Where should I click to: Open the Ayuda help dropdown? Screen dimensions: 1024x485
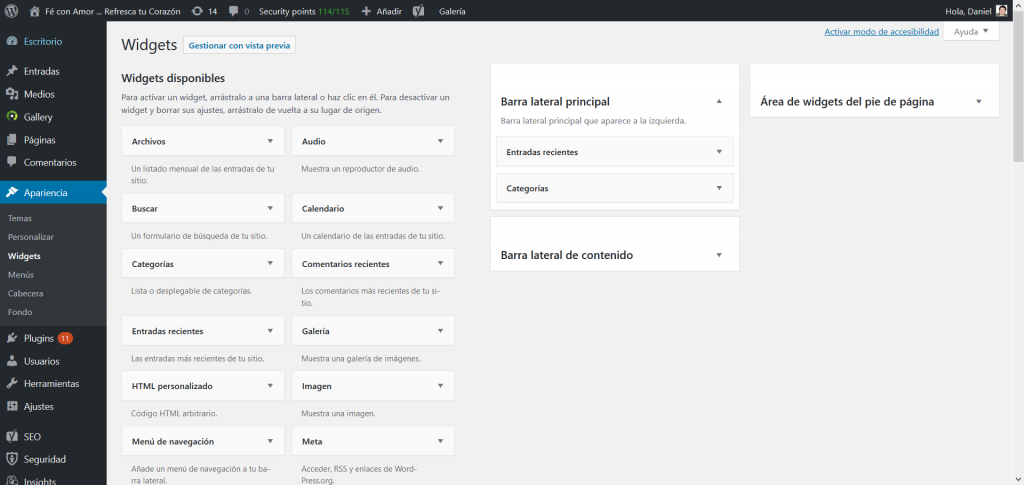971,32
